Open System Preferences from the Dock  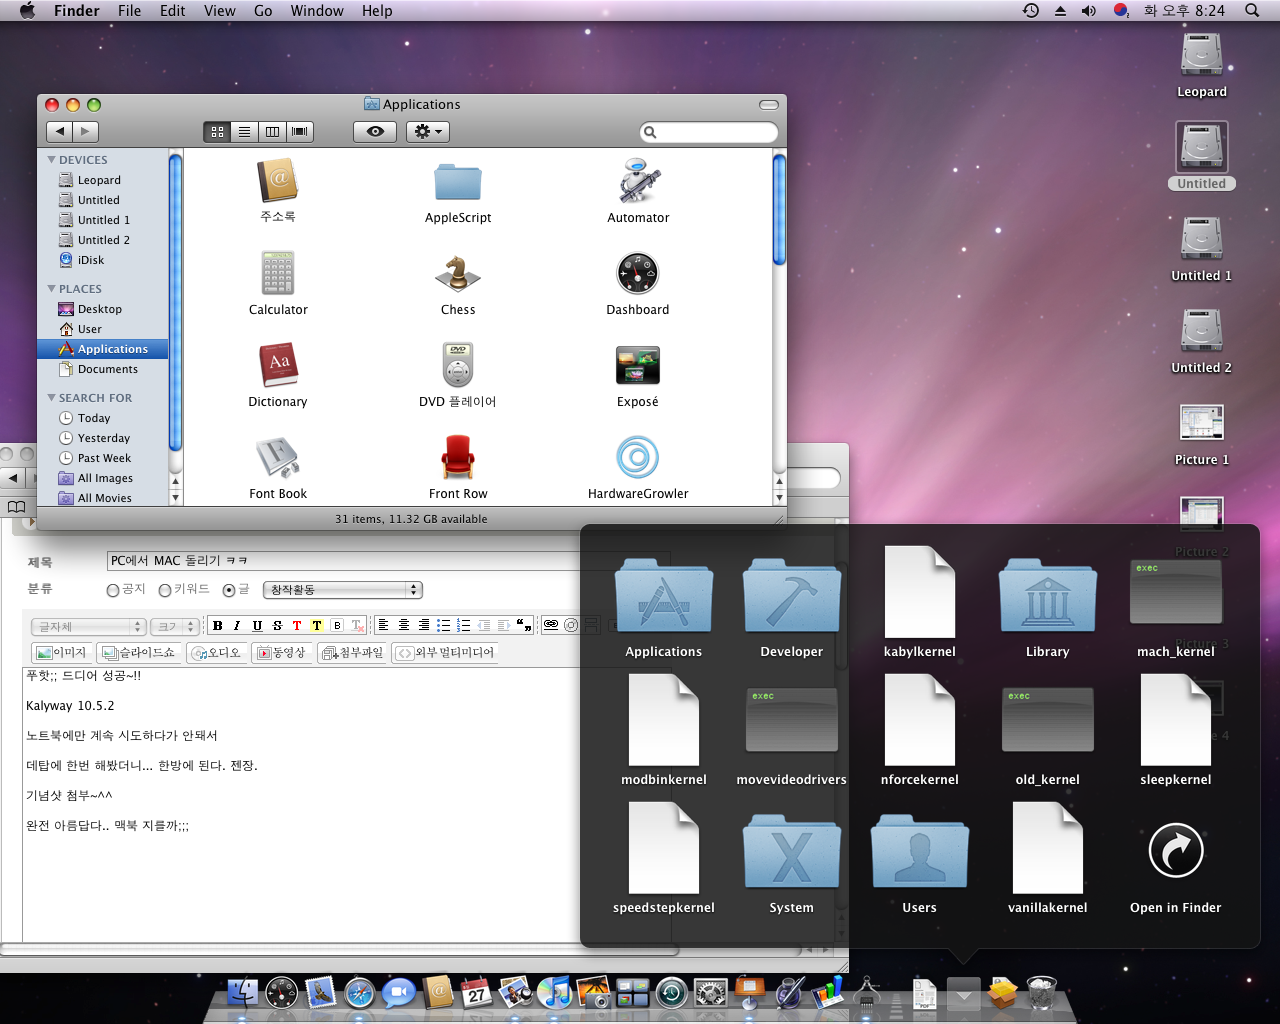pos(710,993)
